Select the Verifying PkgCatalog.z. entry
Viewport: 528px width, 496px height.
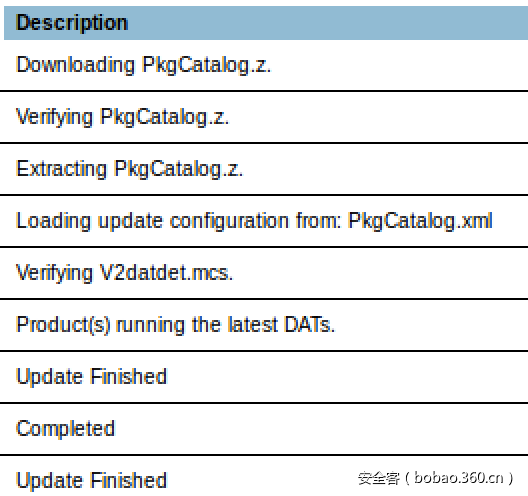pos(264,117)
